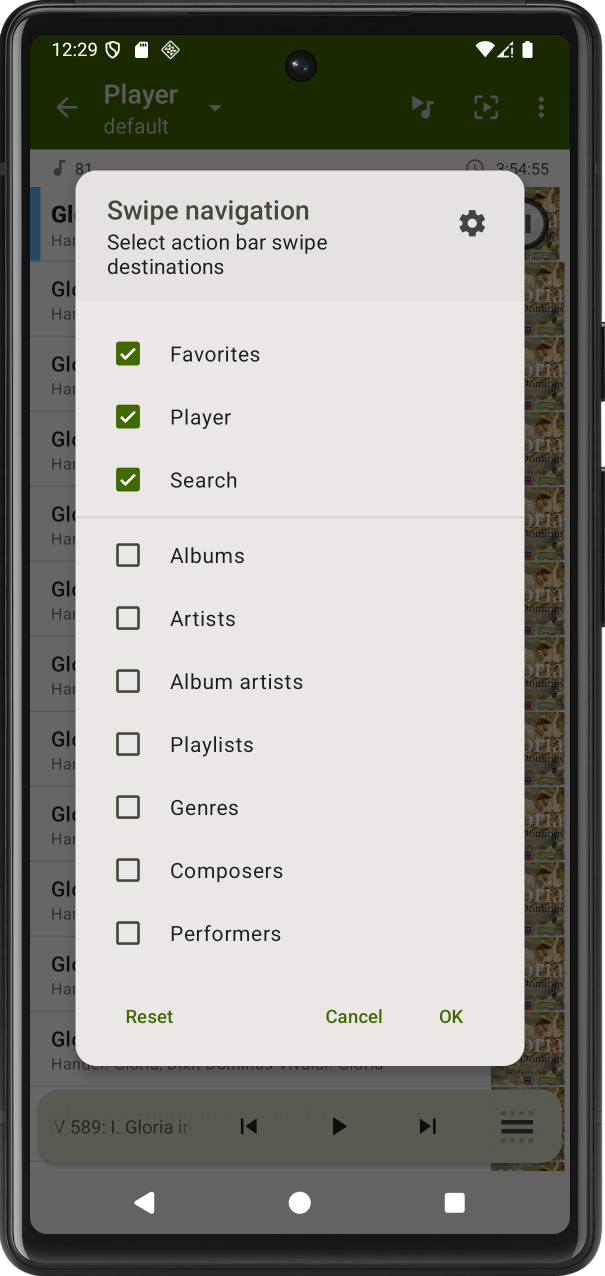The width and height of the screenshot is (605, 1276).
Task: Skip to previous track
Action: click(x=249, y=1127)
